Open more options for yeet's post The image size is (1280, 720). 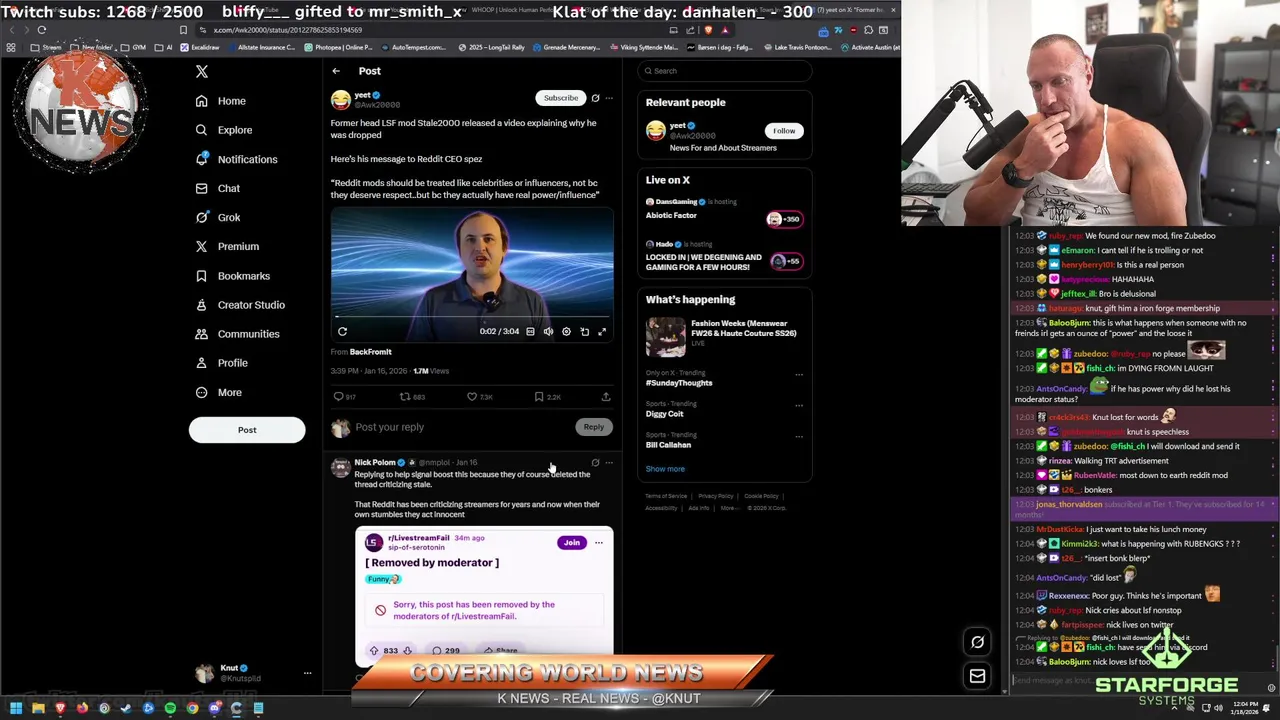(x=609, y=98)
